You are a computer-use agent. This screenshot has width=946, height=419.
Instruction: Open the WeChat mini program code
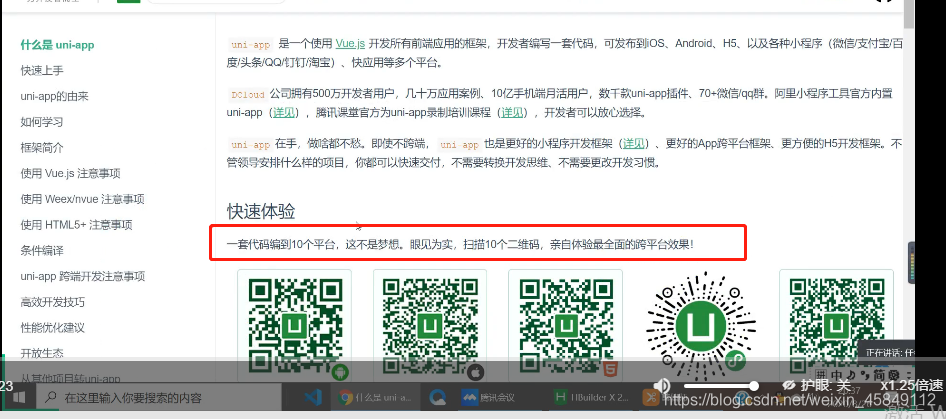tap(700, 325)
